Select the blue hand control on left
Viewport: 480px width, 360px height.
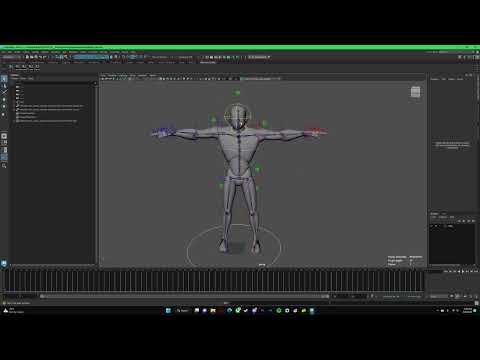tap(163, 132)
